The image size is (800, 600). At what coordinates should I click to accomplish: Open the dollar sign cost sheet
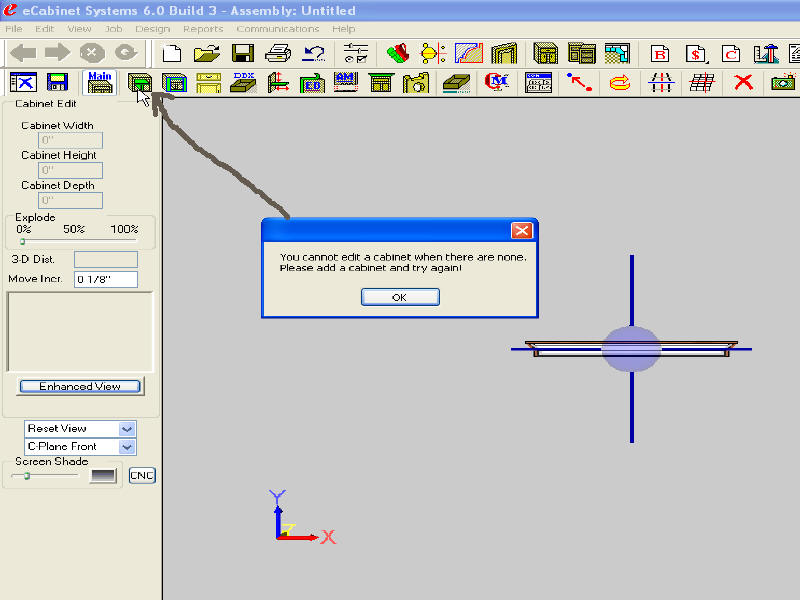[x=696, y=54]
